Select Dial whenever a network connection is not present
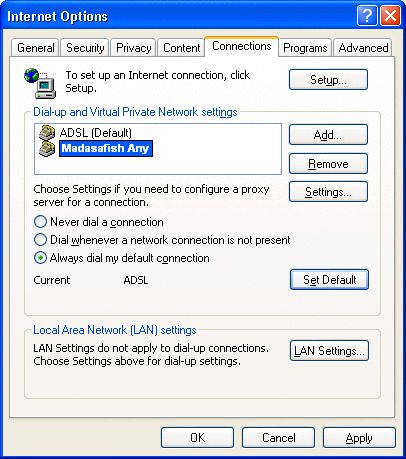This screenshot has height=459, width=406. click(40, 240)
